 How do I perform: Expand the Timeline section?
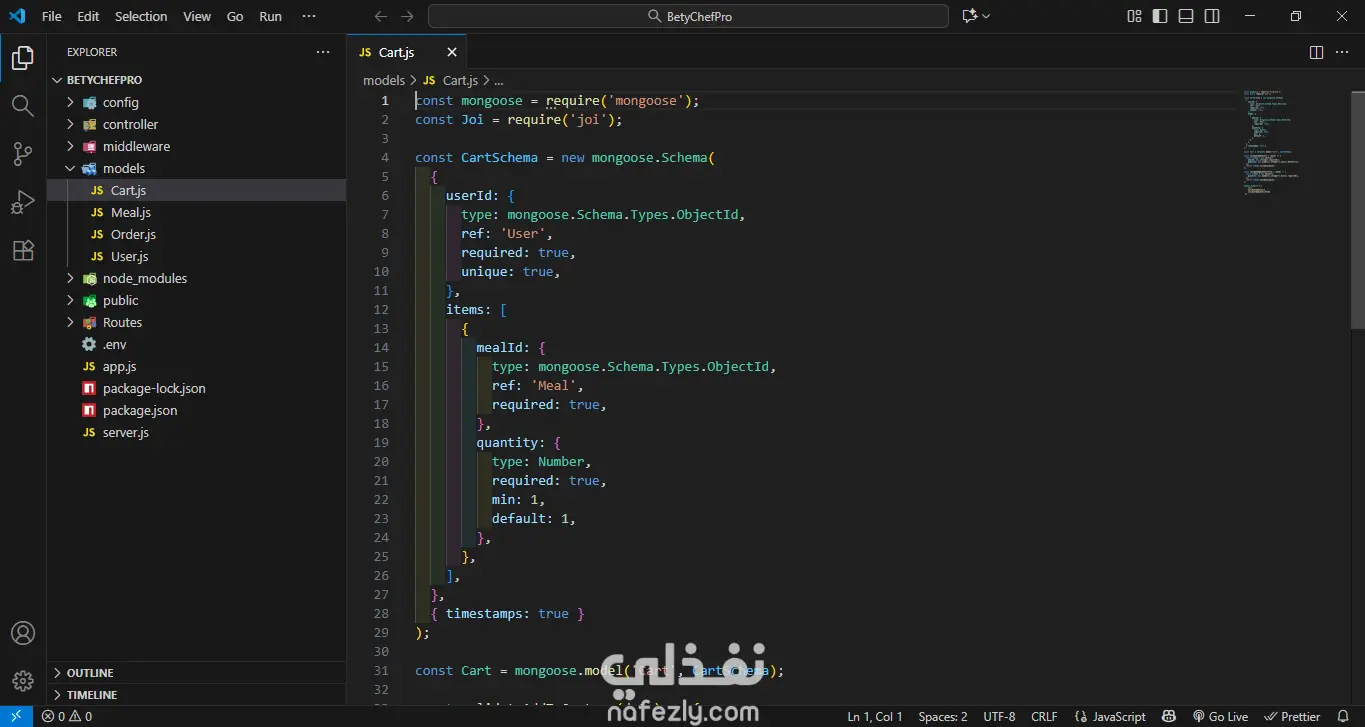(x=196, y=695)
